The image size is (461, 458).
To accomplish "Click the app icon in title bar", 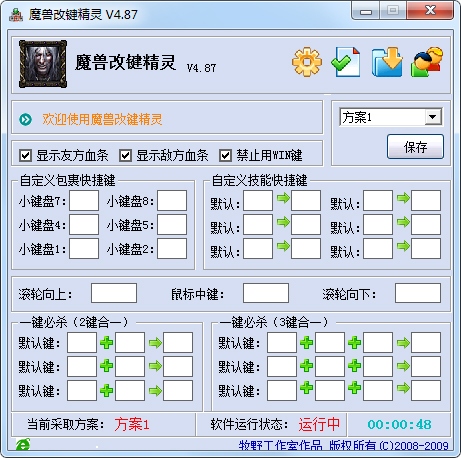I will (x=16, y=15).
